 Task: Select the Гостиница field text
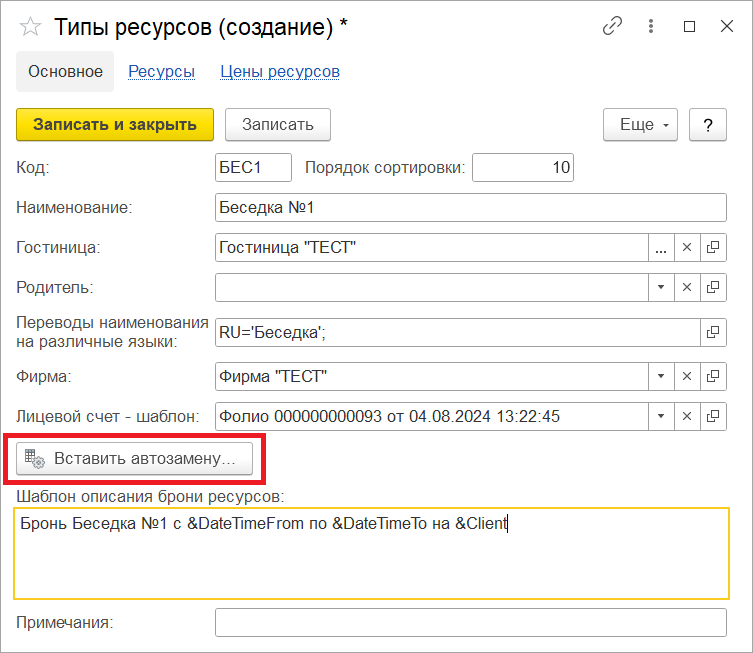pyautogui.click(x=431, y=248)
